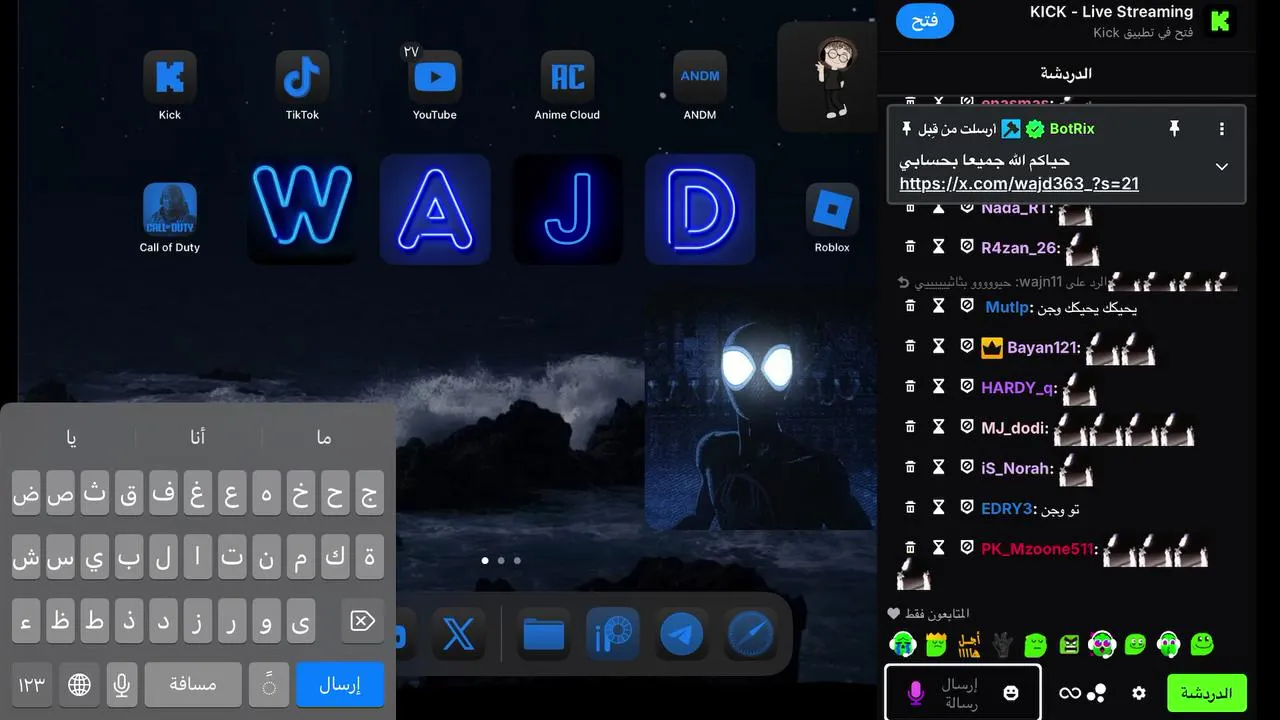The height and width of the screenshot is (720, 1280).
Task: Tap the purple microphone in message box
Action: point(915,692)
